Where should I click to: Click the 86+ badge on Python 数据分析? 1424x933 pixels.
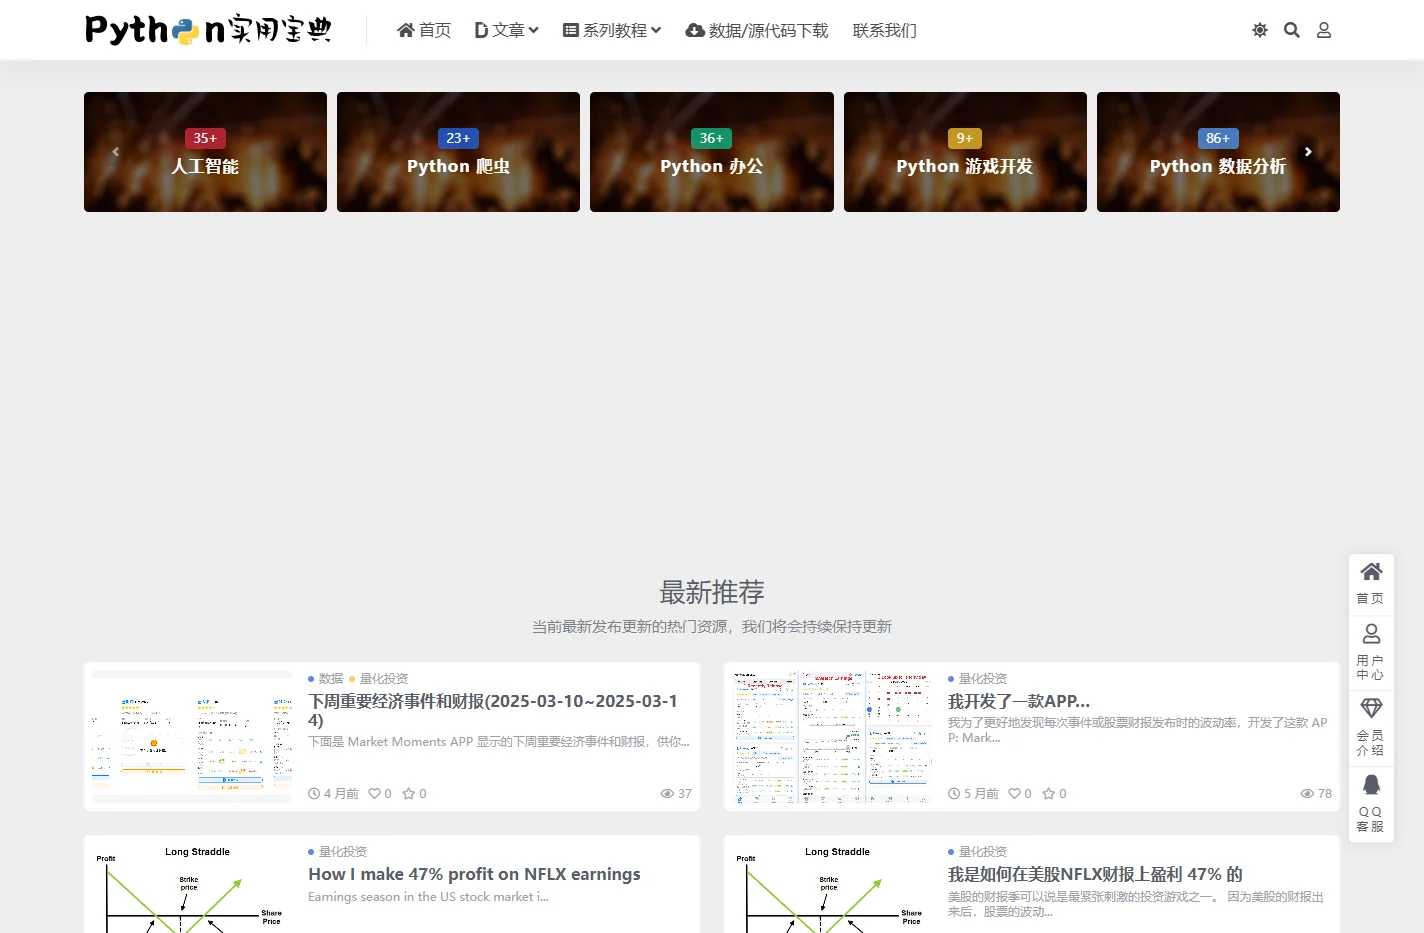(x=1218, y=138)
